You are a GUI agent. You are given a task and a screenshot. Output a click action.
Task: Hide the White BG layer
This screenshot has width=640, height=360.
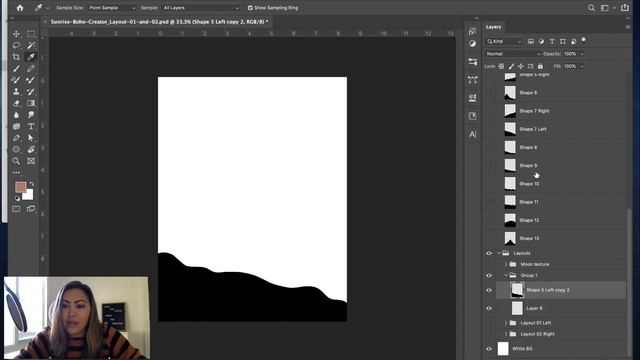tap(489, 349)
